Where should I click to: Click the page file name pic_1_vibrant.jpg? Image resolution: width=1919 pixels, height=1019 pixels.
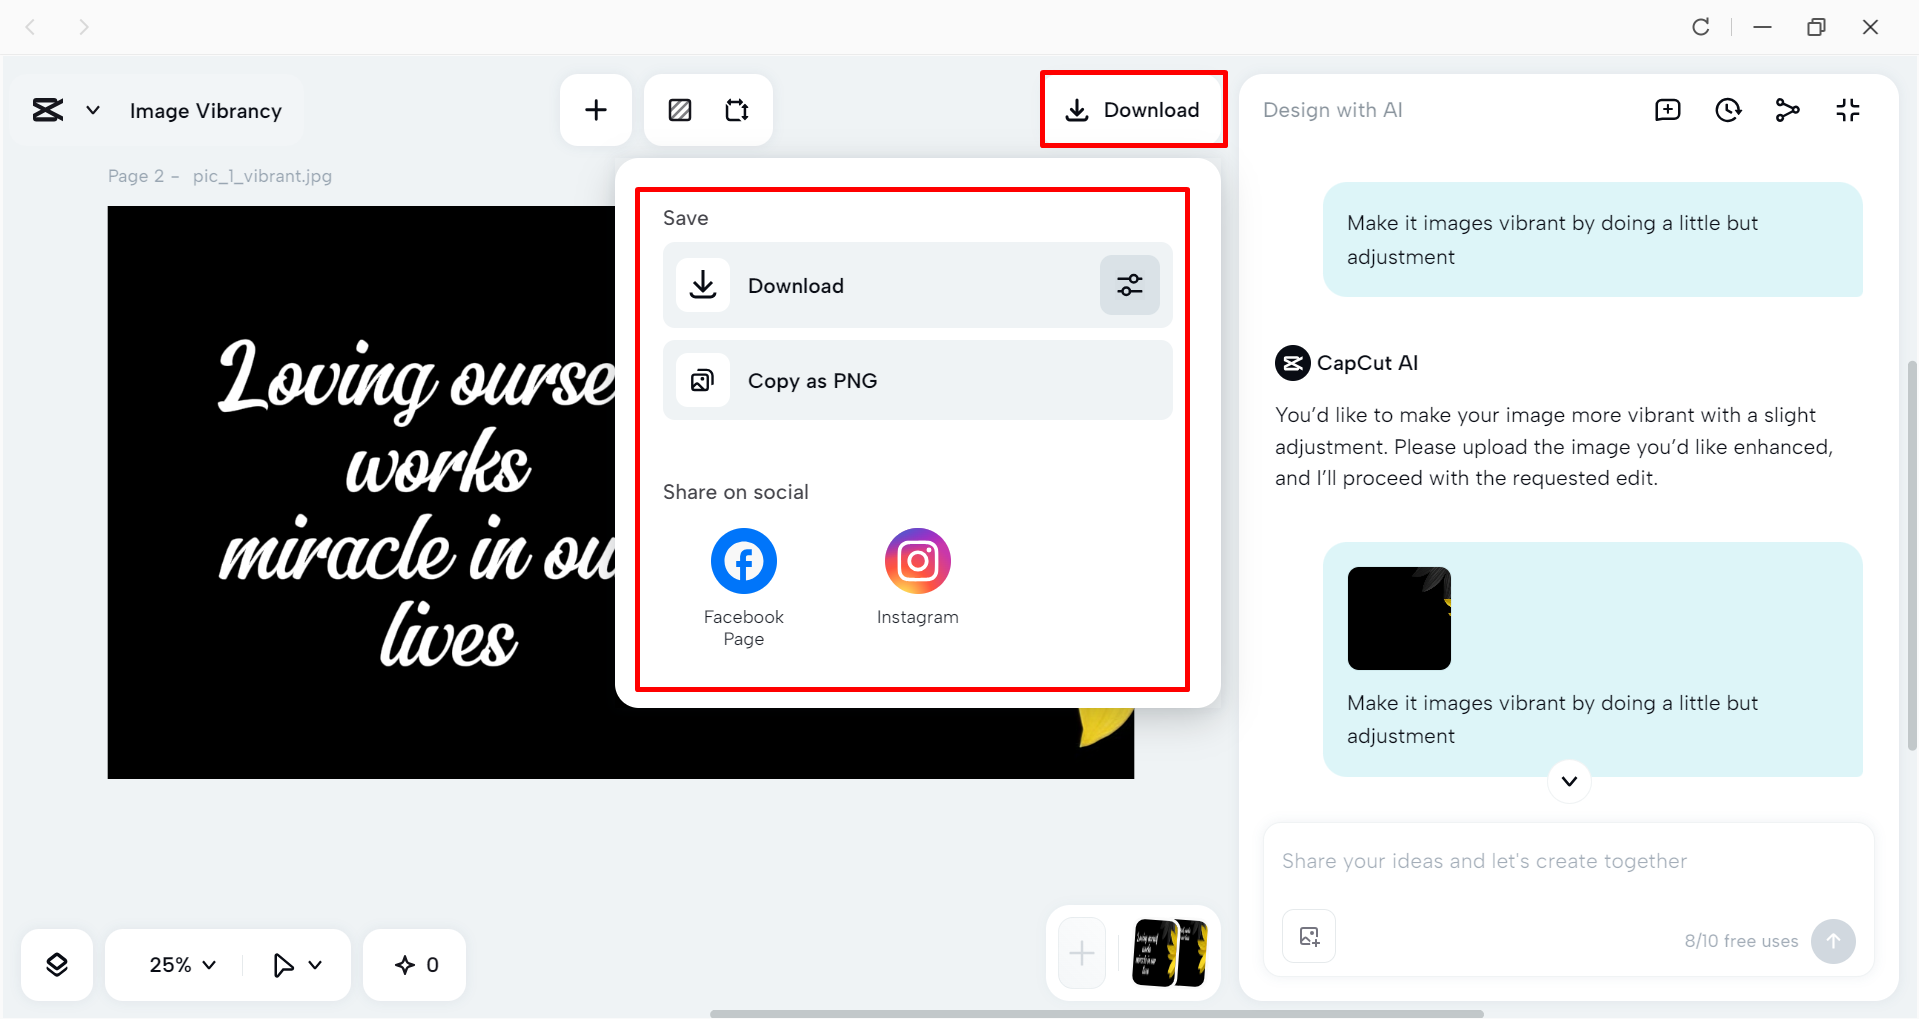click(x=262, y=176)
